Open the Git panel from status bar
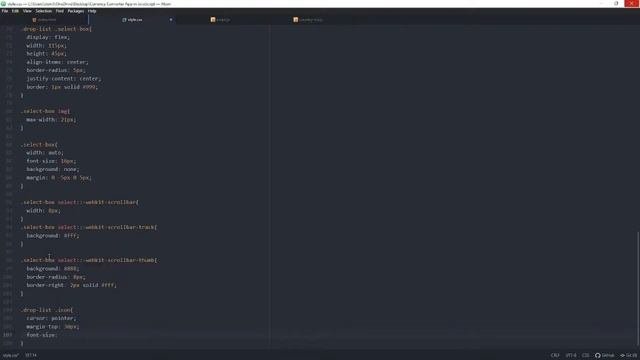The width and height of the screenshot is (640, 360). [629, 356]
